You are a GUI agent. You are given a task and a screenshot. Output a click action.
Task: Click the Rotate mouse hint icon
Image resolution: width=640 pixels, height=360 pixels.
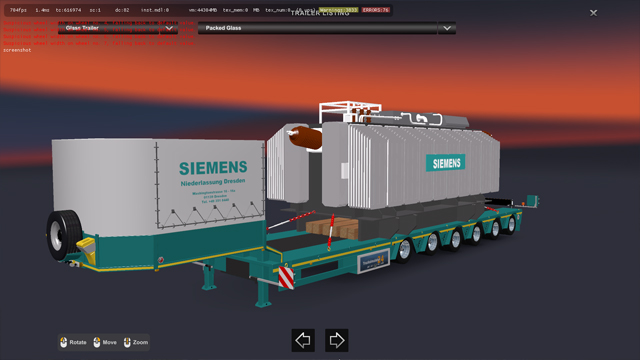pos(64,342)
